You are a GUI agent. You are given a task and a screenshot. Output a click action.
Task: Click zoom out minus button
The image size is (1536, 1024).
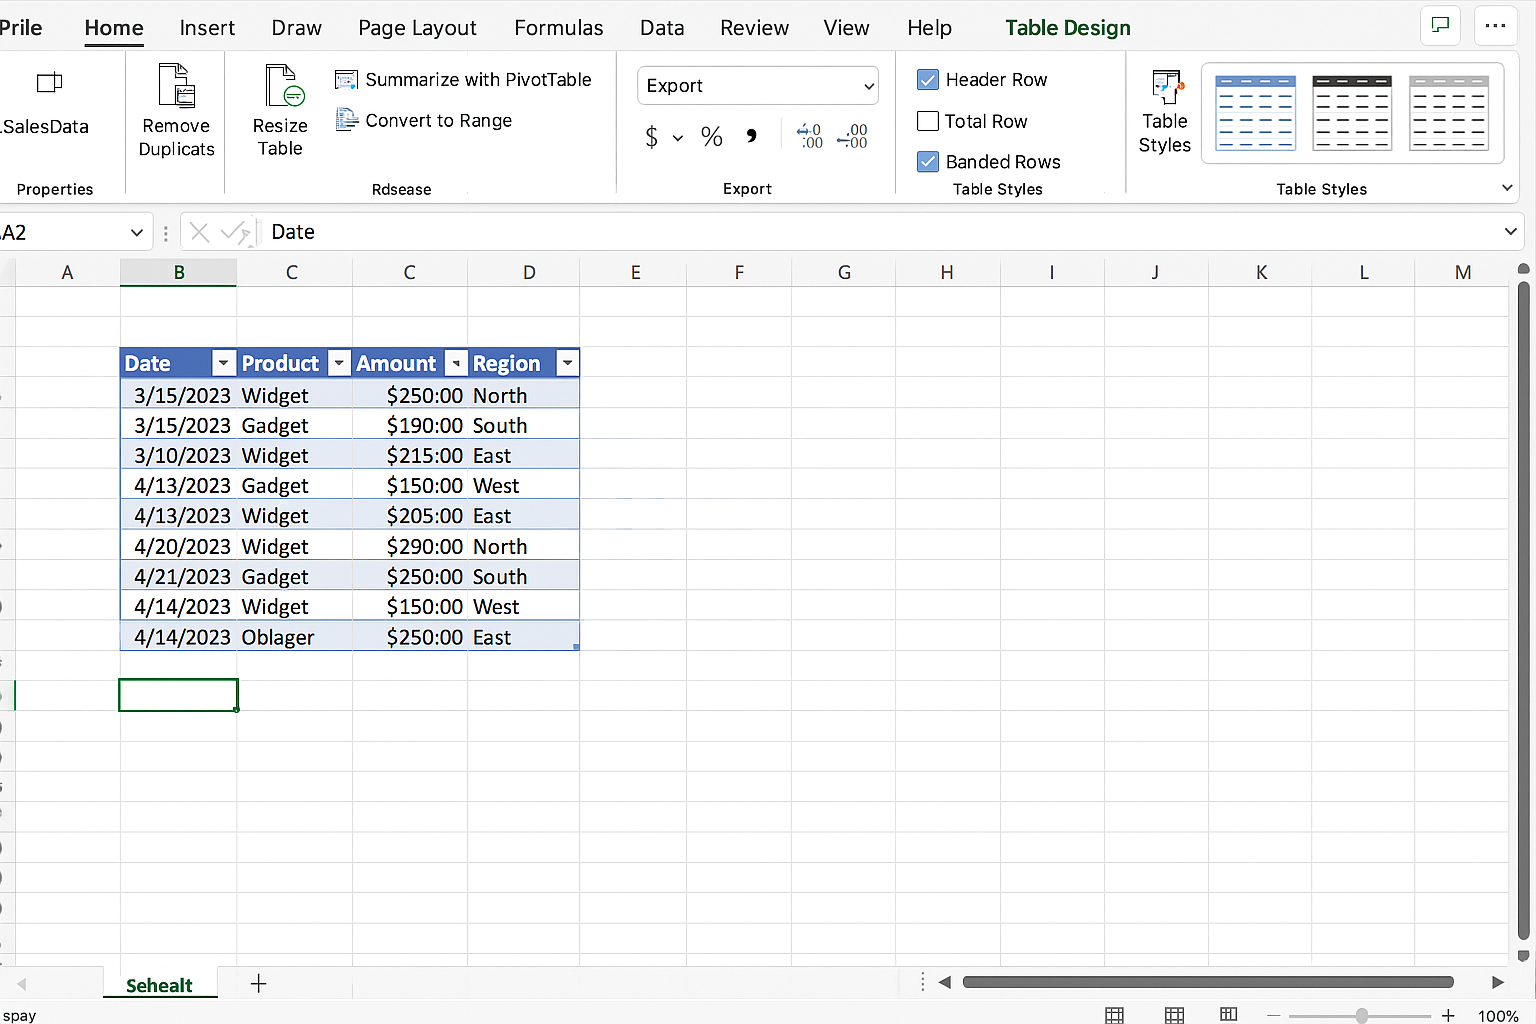tap(1273, 1016)
